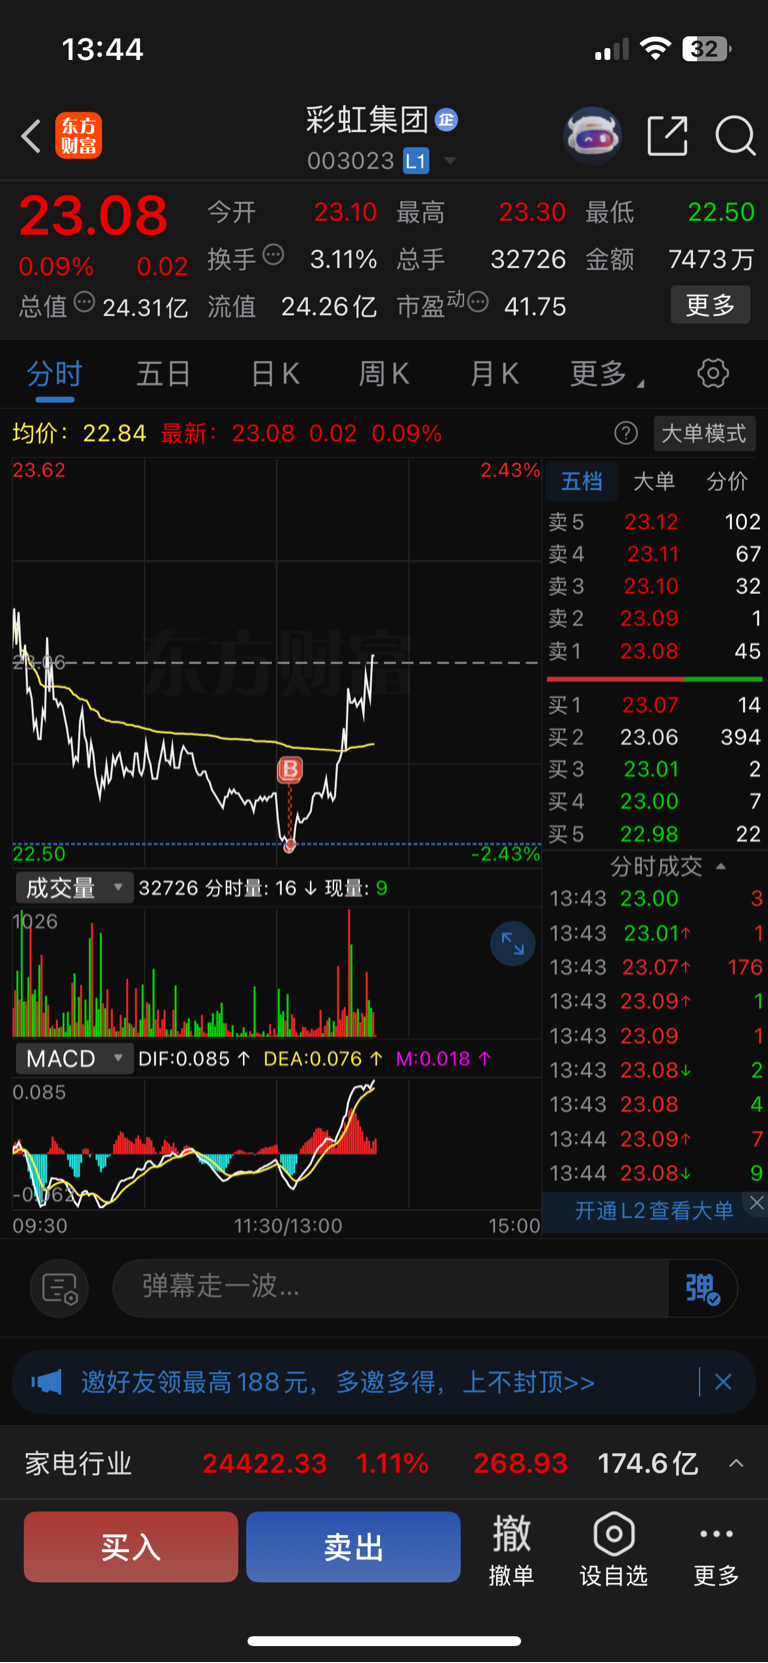Open 家电行业 sector label

pyautogui.click(x=78, y=1464)
